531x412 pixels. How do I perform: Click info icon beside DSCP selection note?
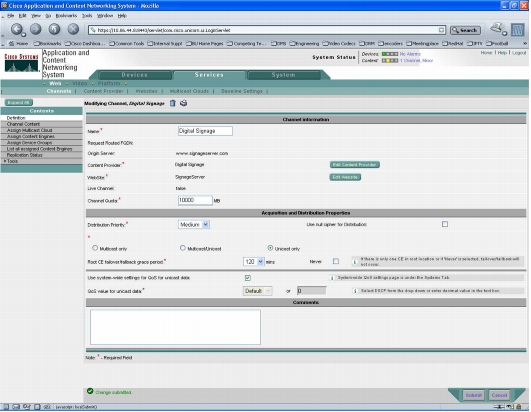pyautogui.click(x=355, y=291)
